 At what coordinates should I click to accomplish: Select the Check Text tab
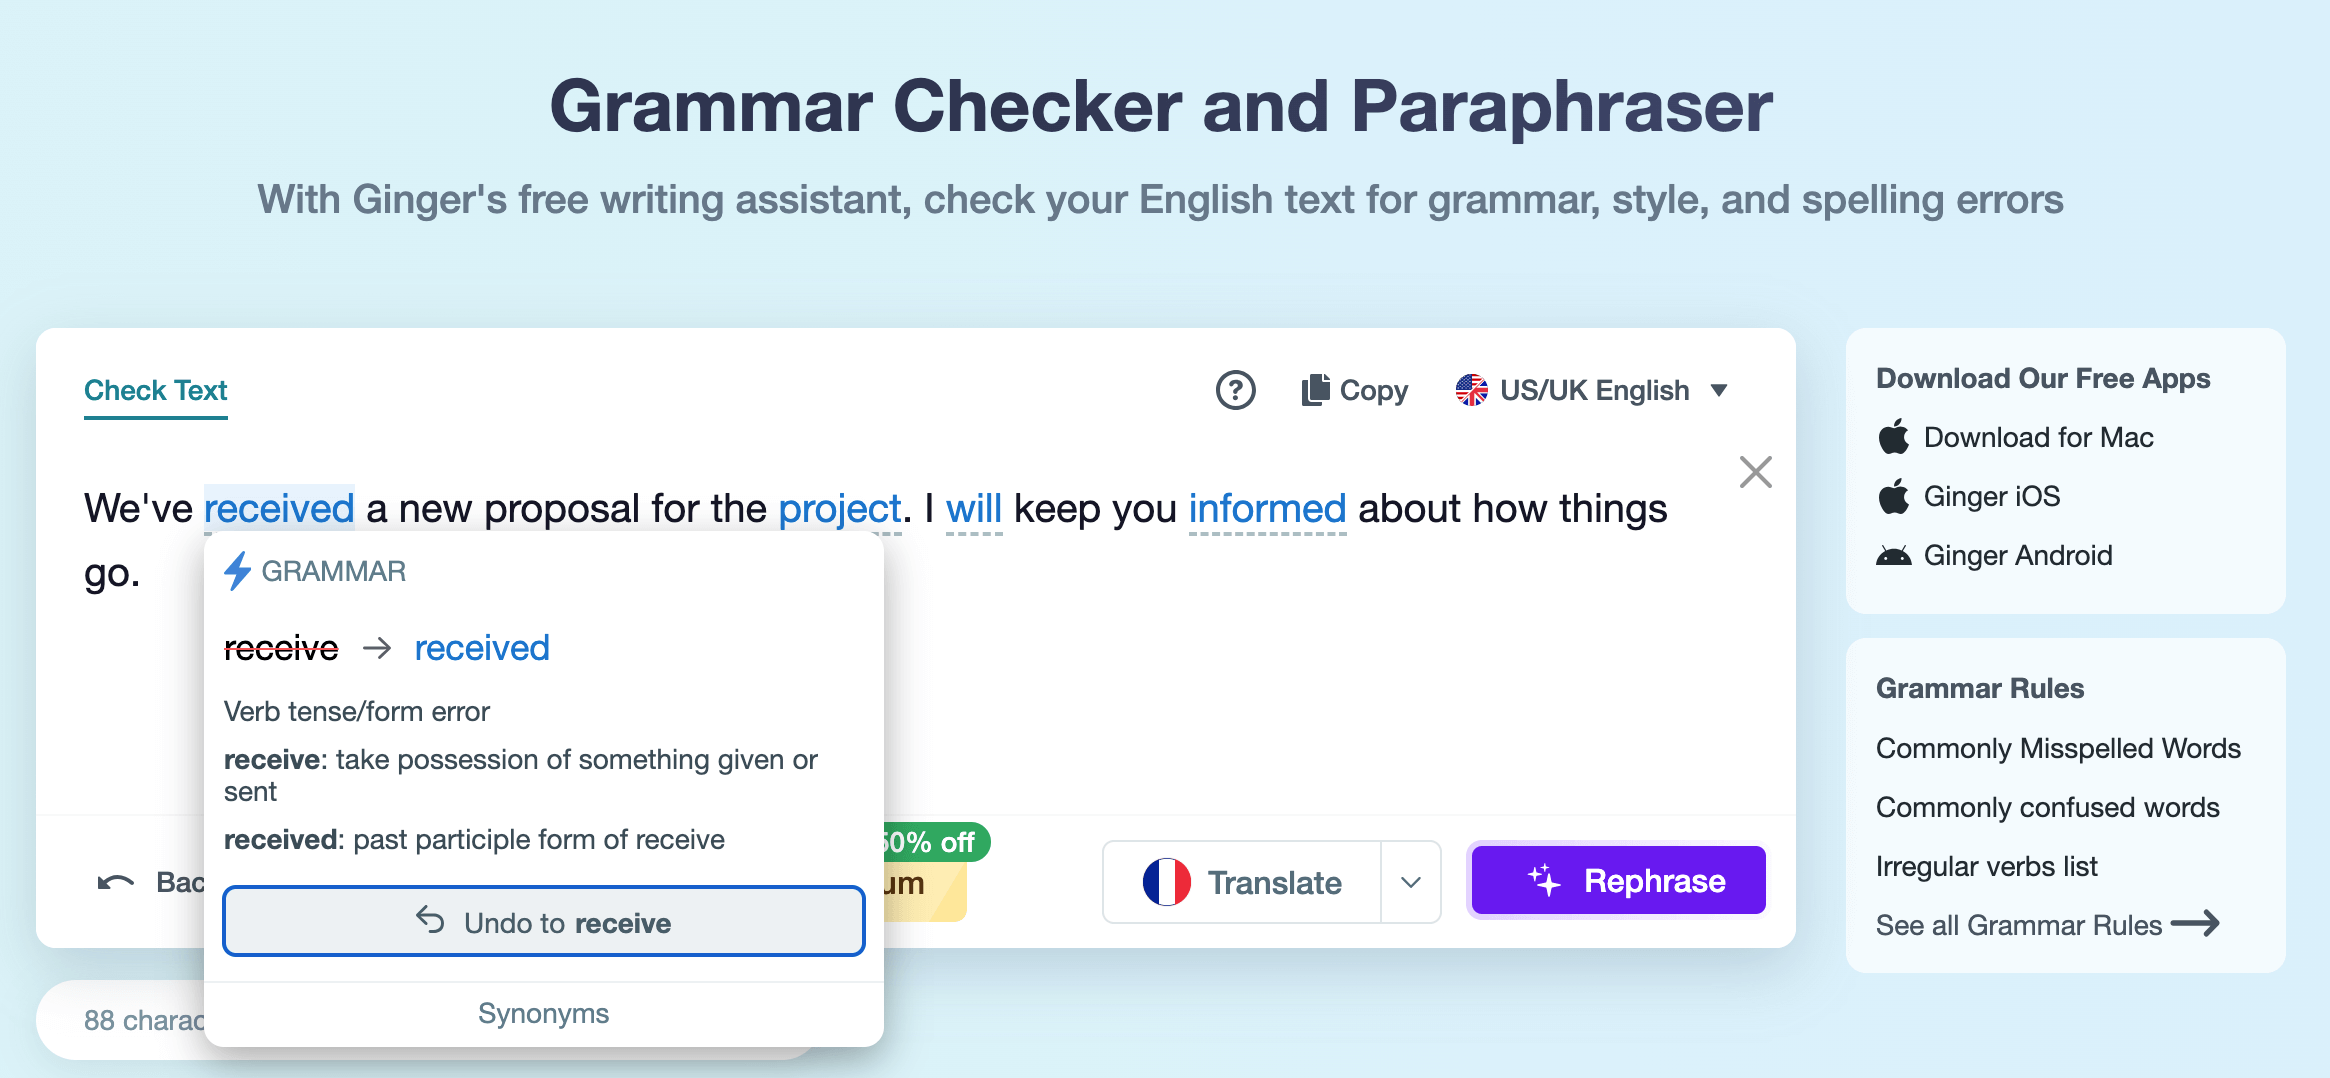point(156,390)
